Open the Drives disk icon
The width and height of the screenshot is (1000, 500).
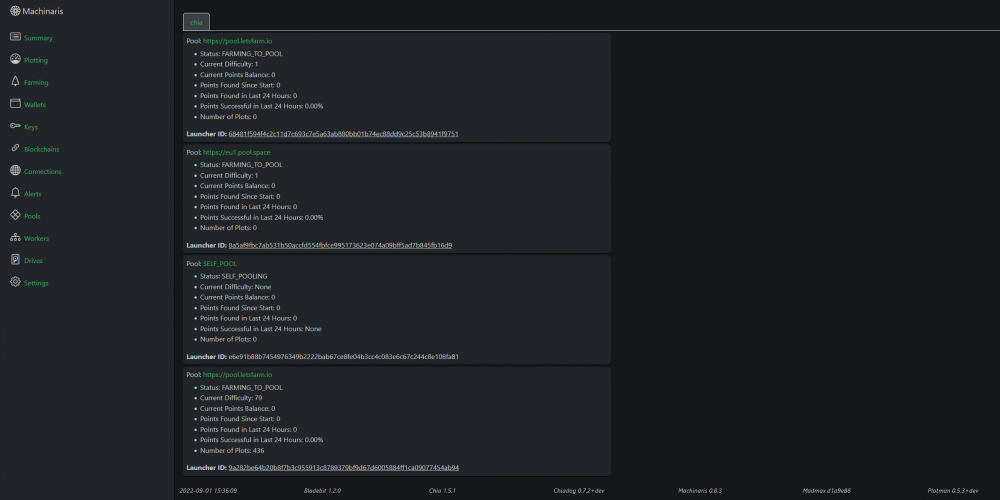pyautogui.click(x=15, y=260)
